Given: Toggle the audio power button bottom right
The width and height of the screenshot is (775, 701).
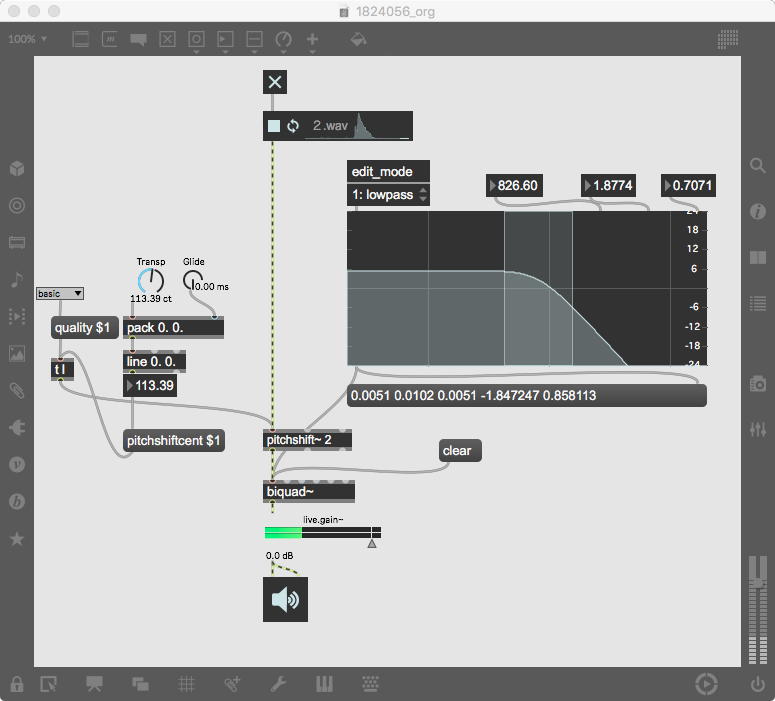Looking at the screenshot, I should (x=757, y=684).
